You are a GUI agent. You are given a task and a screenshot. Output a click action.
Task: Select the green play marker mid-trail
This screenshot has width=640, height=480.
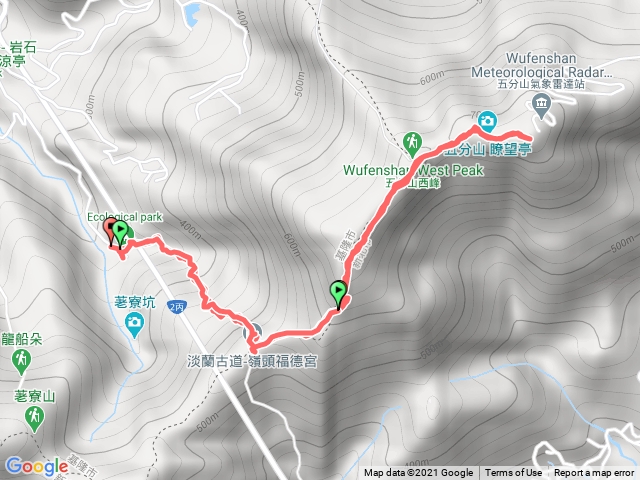tap(338, 294)
